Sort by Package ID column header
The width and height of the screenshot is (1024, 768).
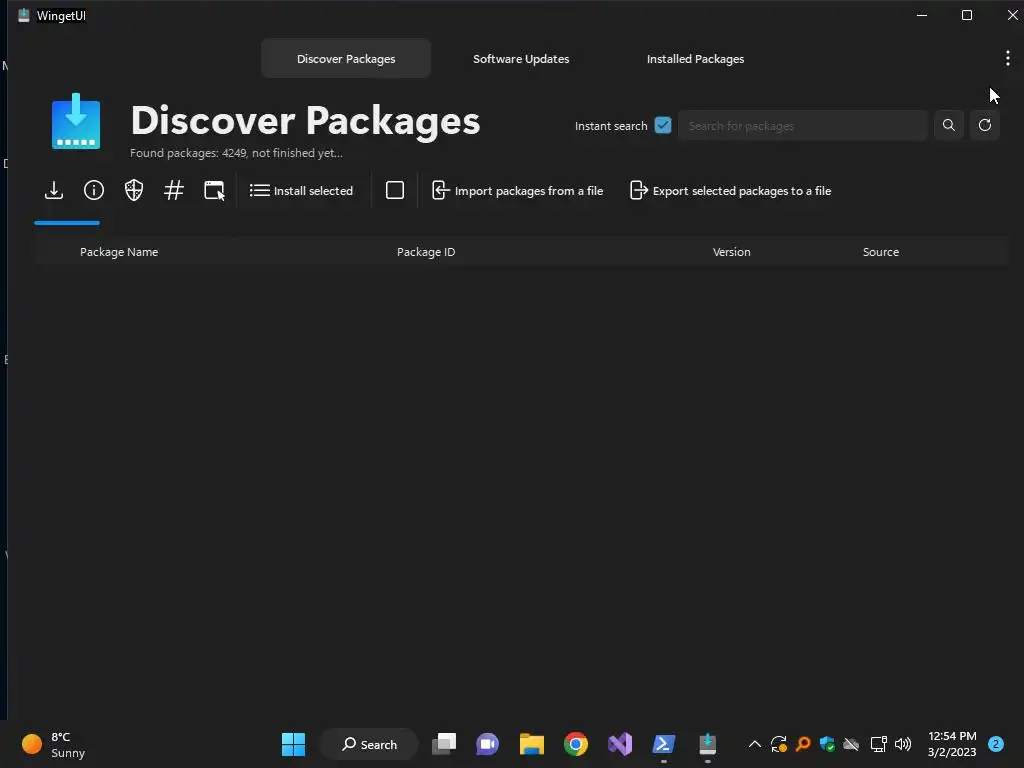tap(426, 252)
